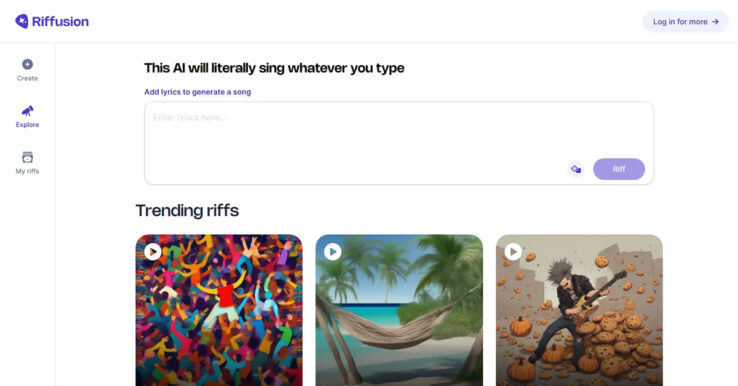
Task: Click the icon beside Riff button
Action: (576, 169)
